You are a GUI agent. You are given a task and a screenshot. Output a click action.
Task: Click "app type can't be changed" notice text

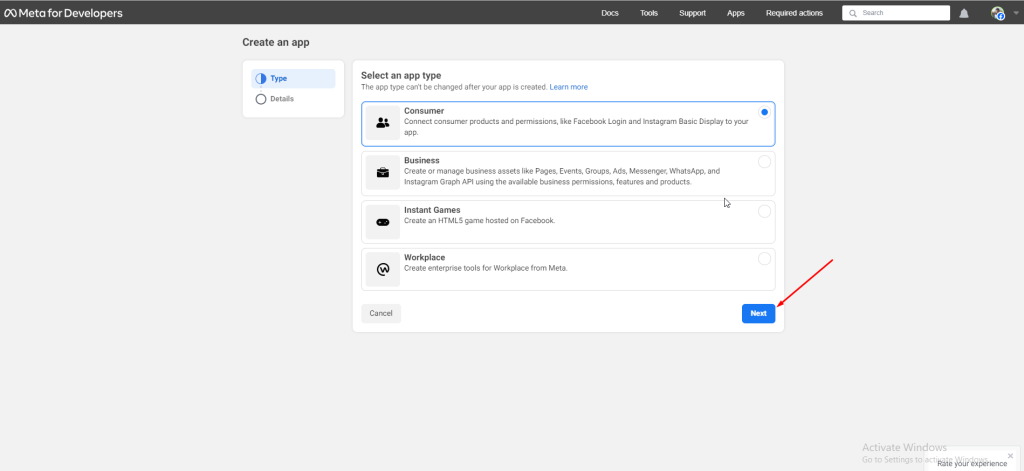click(x=454, y=87)
